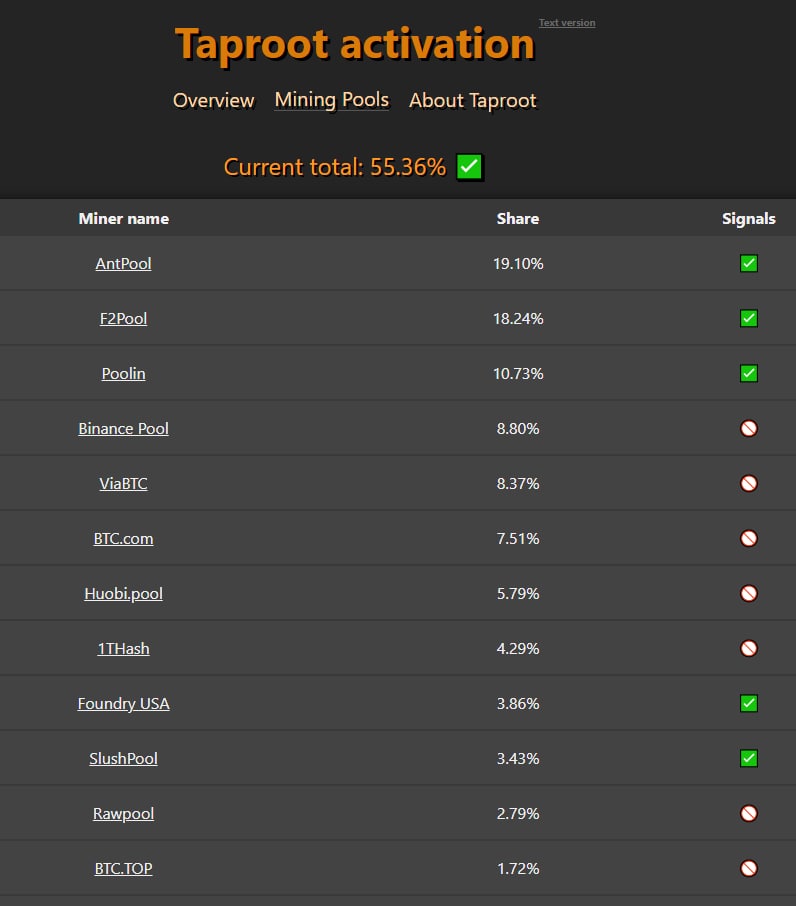Follow the 1THash miner link

(x=124, y=649)
